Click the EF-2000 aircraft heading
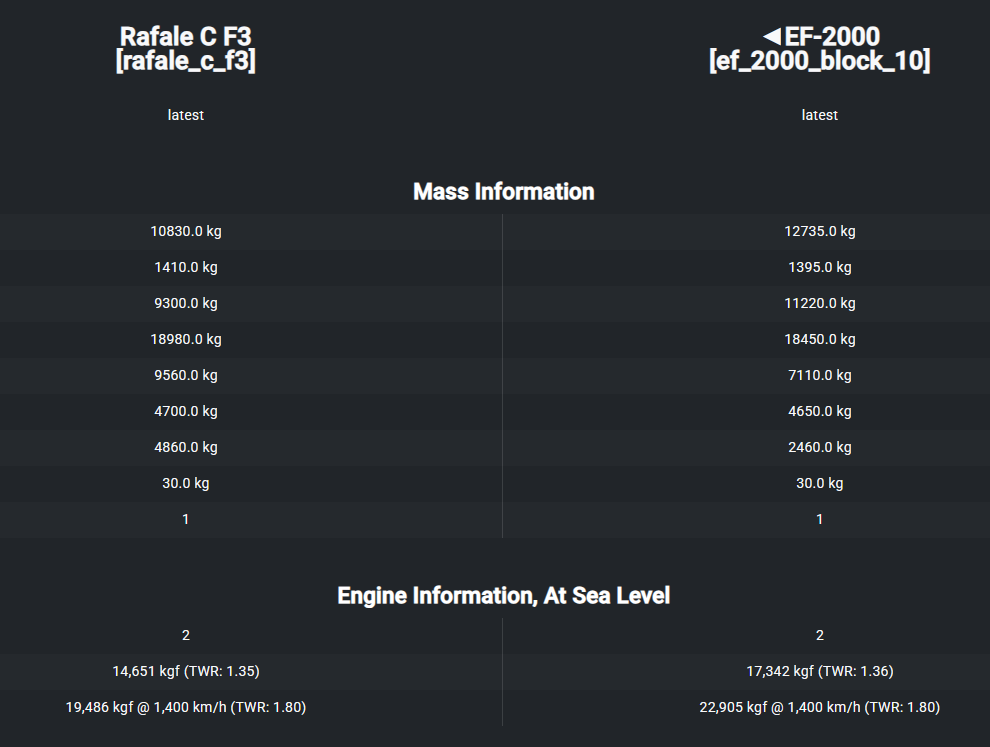The width and height of the screenshot is (990, 747). click(x=820, y=49)
